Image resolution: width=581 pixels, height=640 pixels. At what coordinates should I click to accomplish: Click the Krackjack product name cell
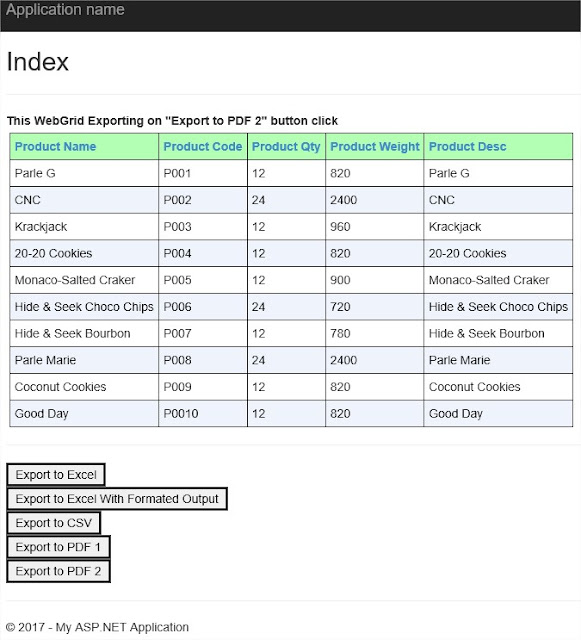[x=84, y=227]
